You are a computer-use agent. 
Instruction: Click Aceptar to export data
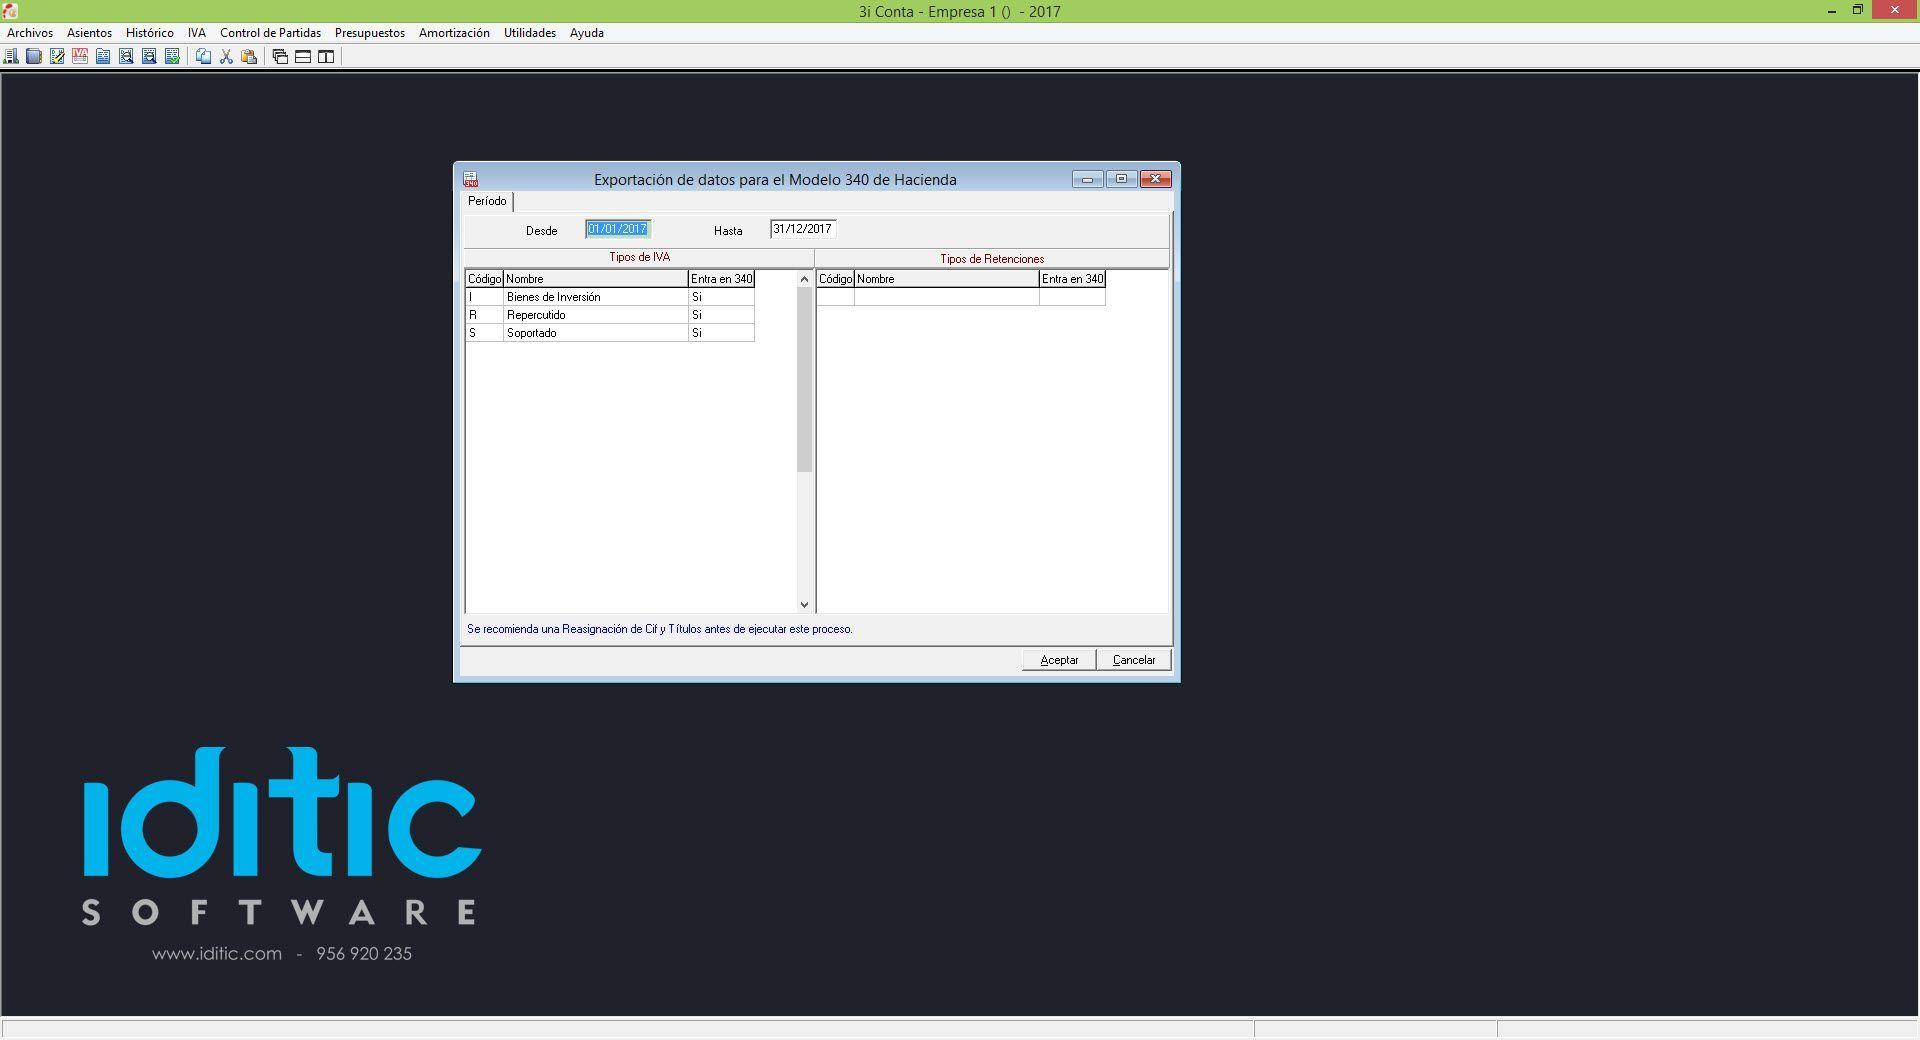tap(1059, 660)
